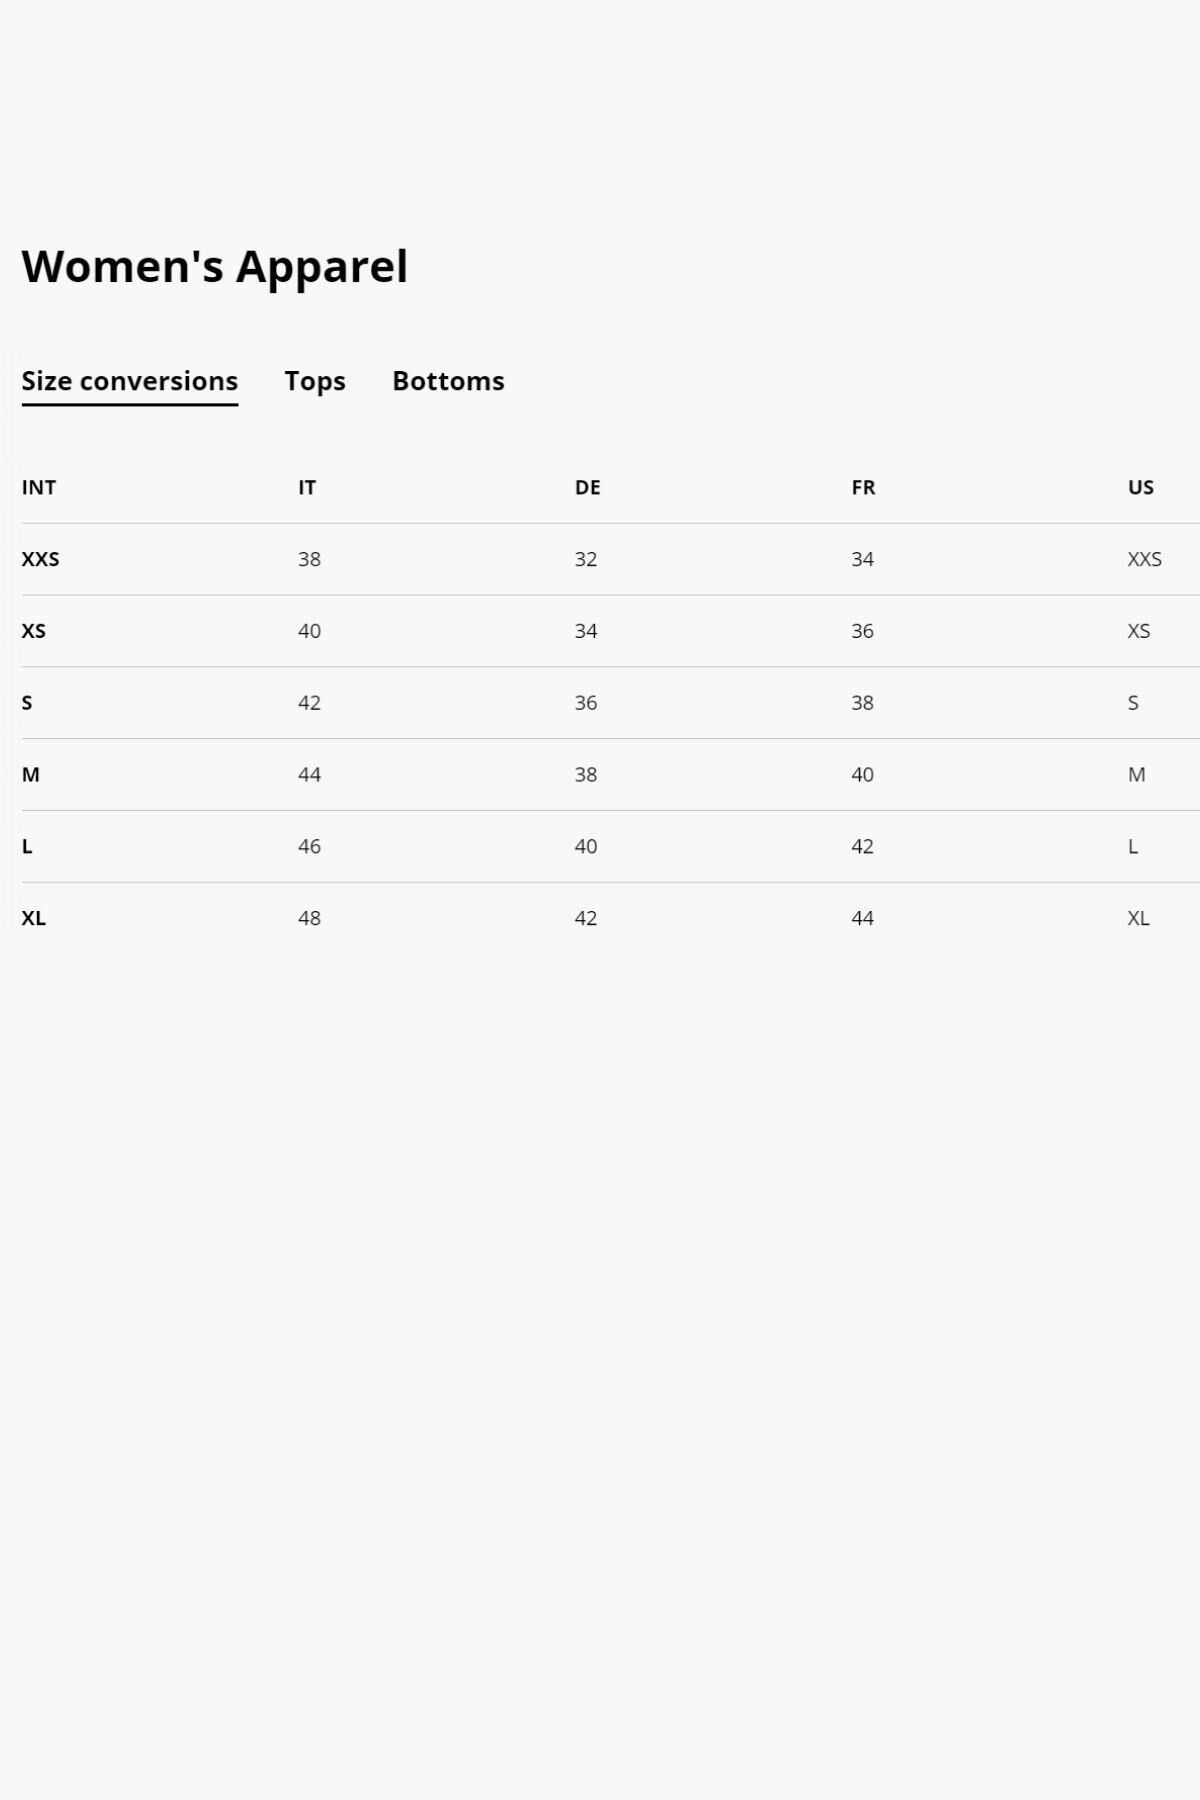This screenshot has width=1200, height=1800.
Task: Click the INT column header
Action: coord(39,487)
